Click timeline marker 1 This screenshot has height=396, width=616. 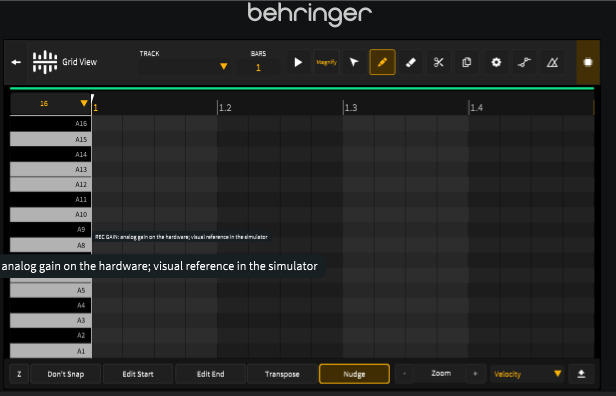click(95, 108)
